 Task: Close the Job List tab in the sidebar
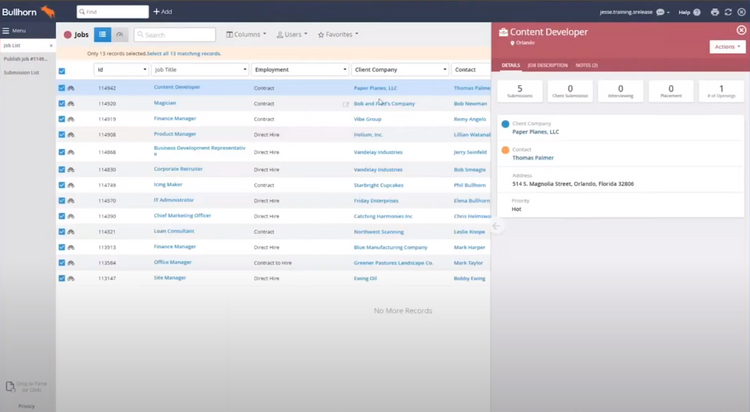[51, 45]
